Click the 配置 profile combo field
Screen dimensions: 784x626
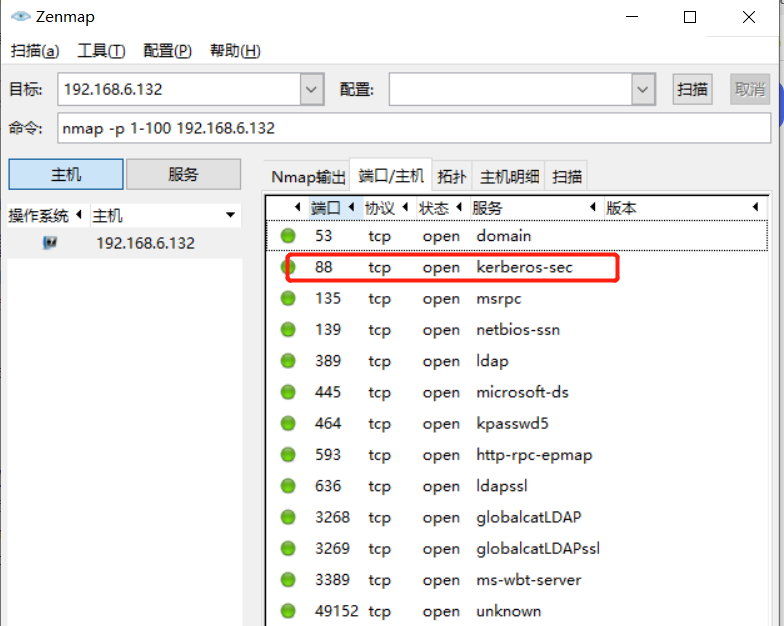click(510, 90)
